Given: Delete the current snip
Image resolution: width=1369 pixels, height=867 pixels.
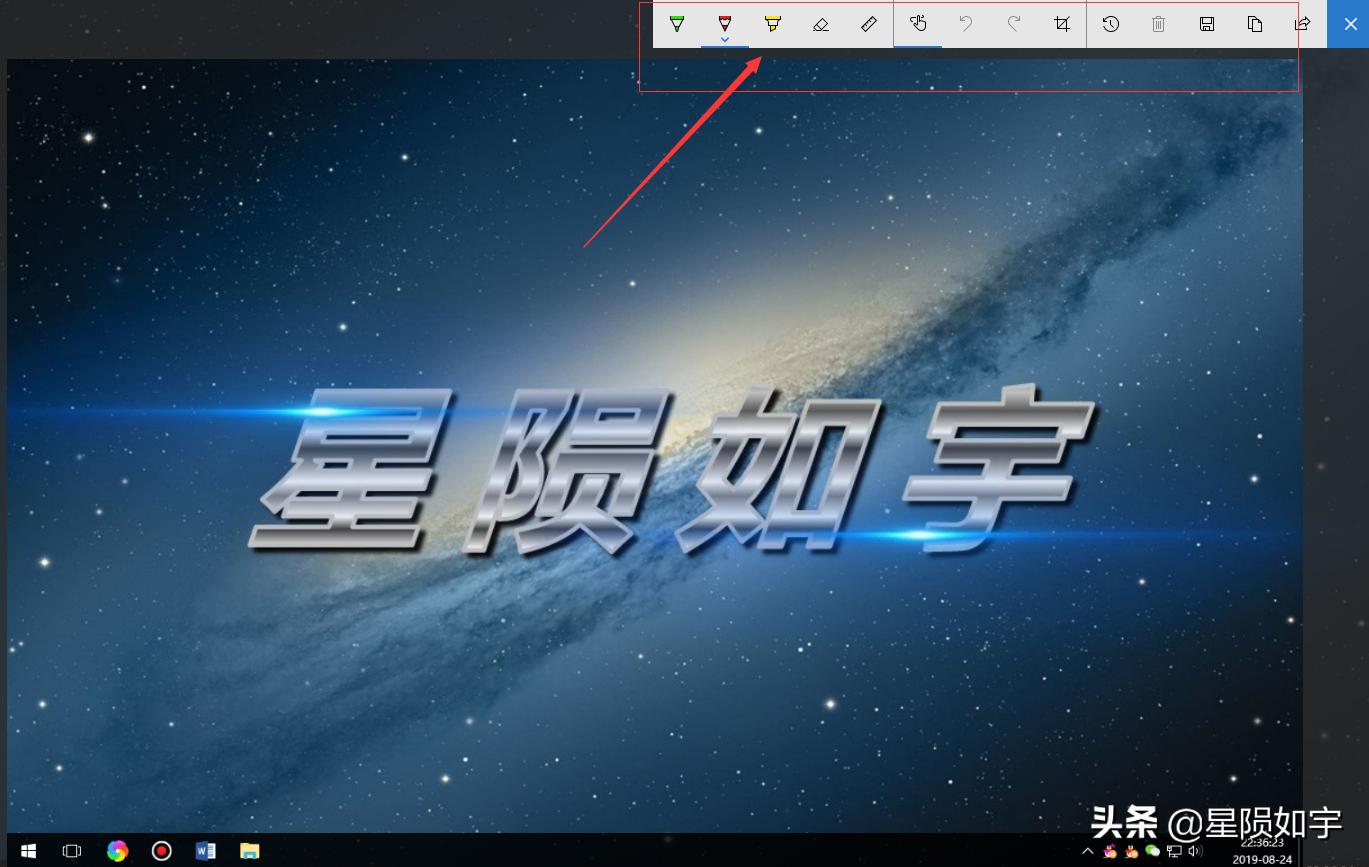Looking at the screenshot, I should tap(1158, 24).
